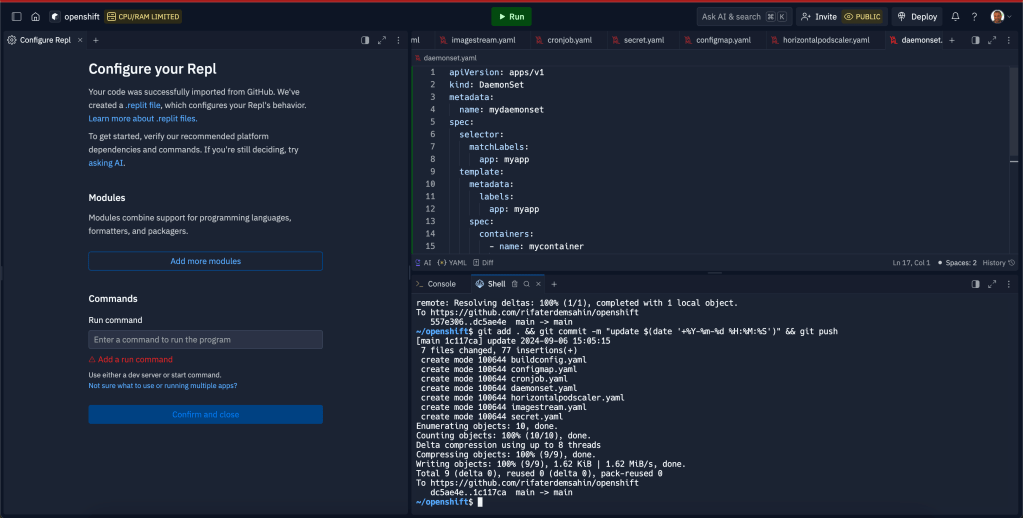
Task: Open Configure Repl pane options menu
Action: point(399,40)
